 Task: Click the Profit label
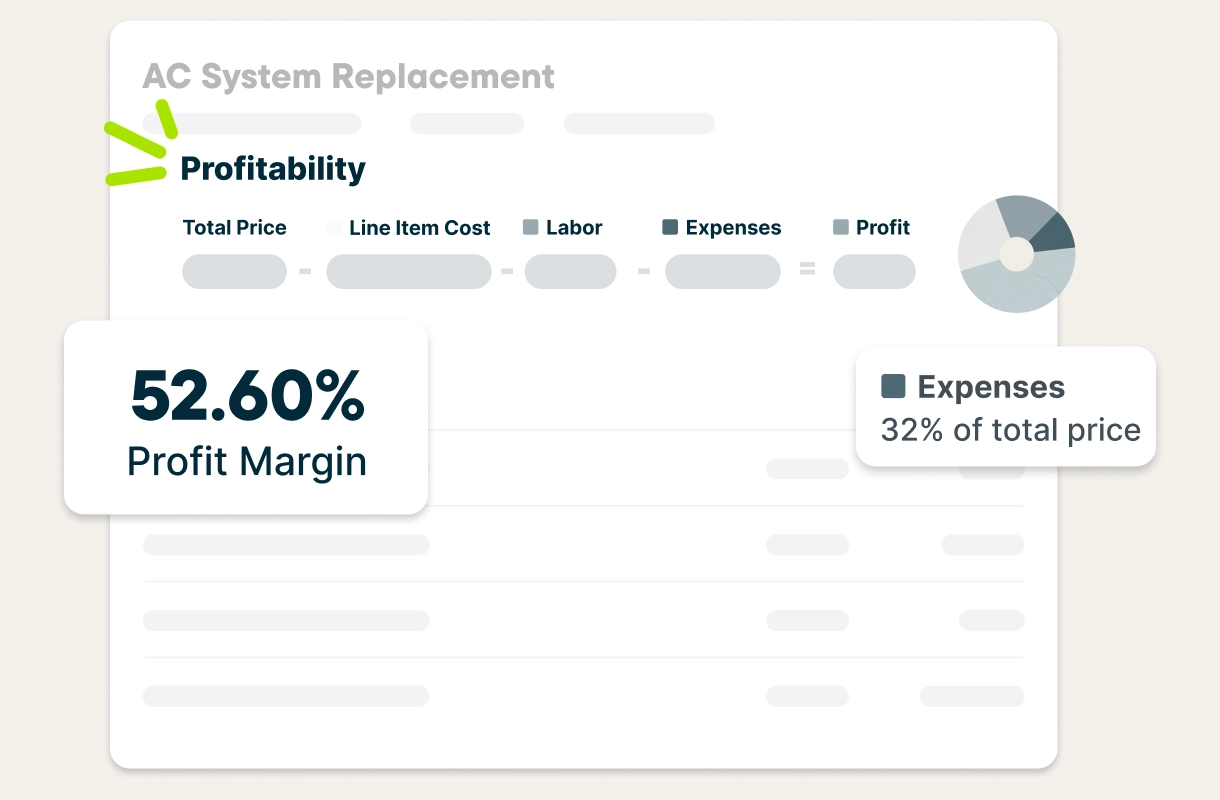pyautogui.click(x=883, y=228)
